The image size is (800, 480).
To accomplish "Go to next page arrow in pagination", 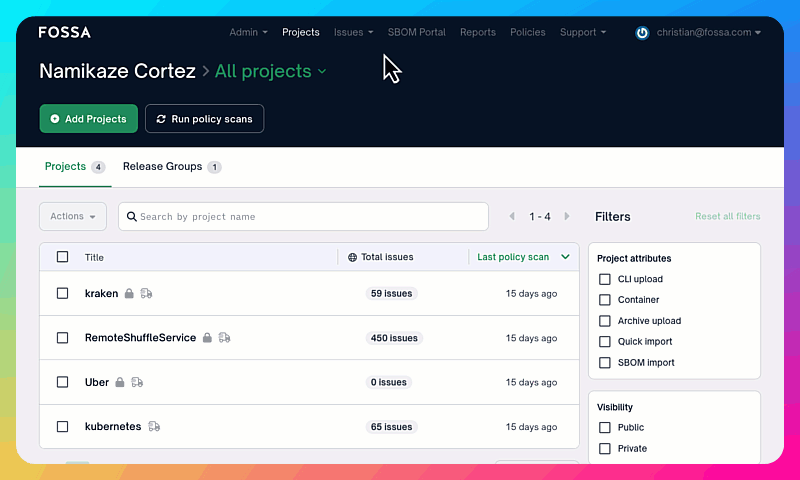I will click(x=567, y=216).
